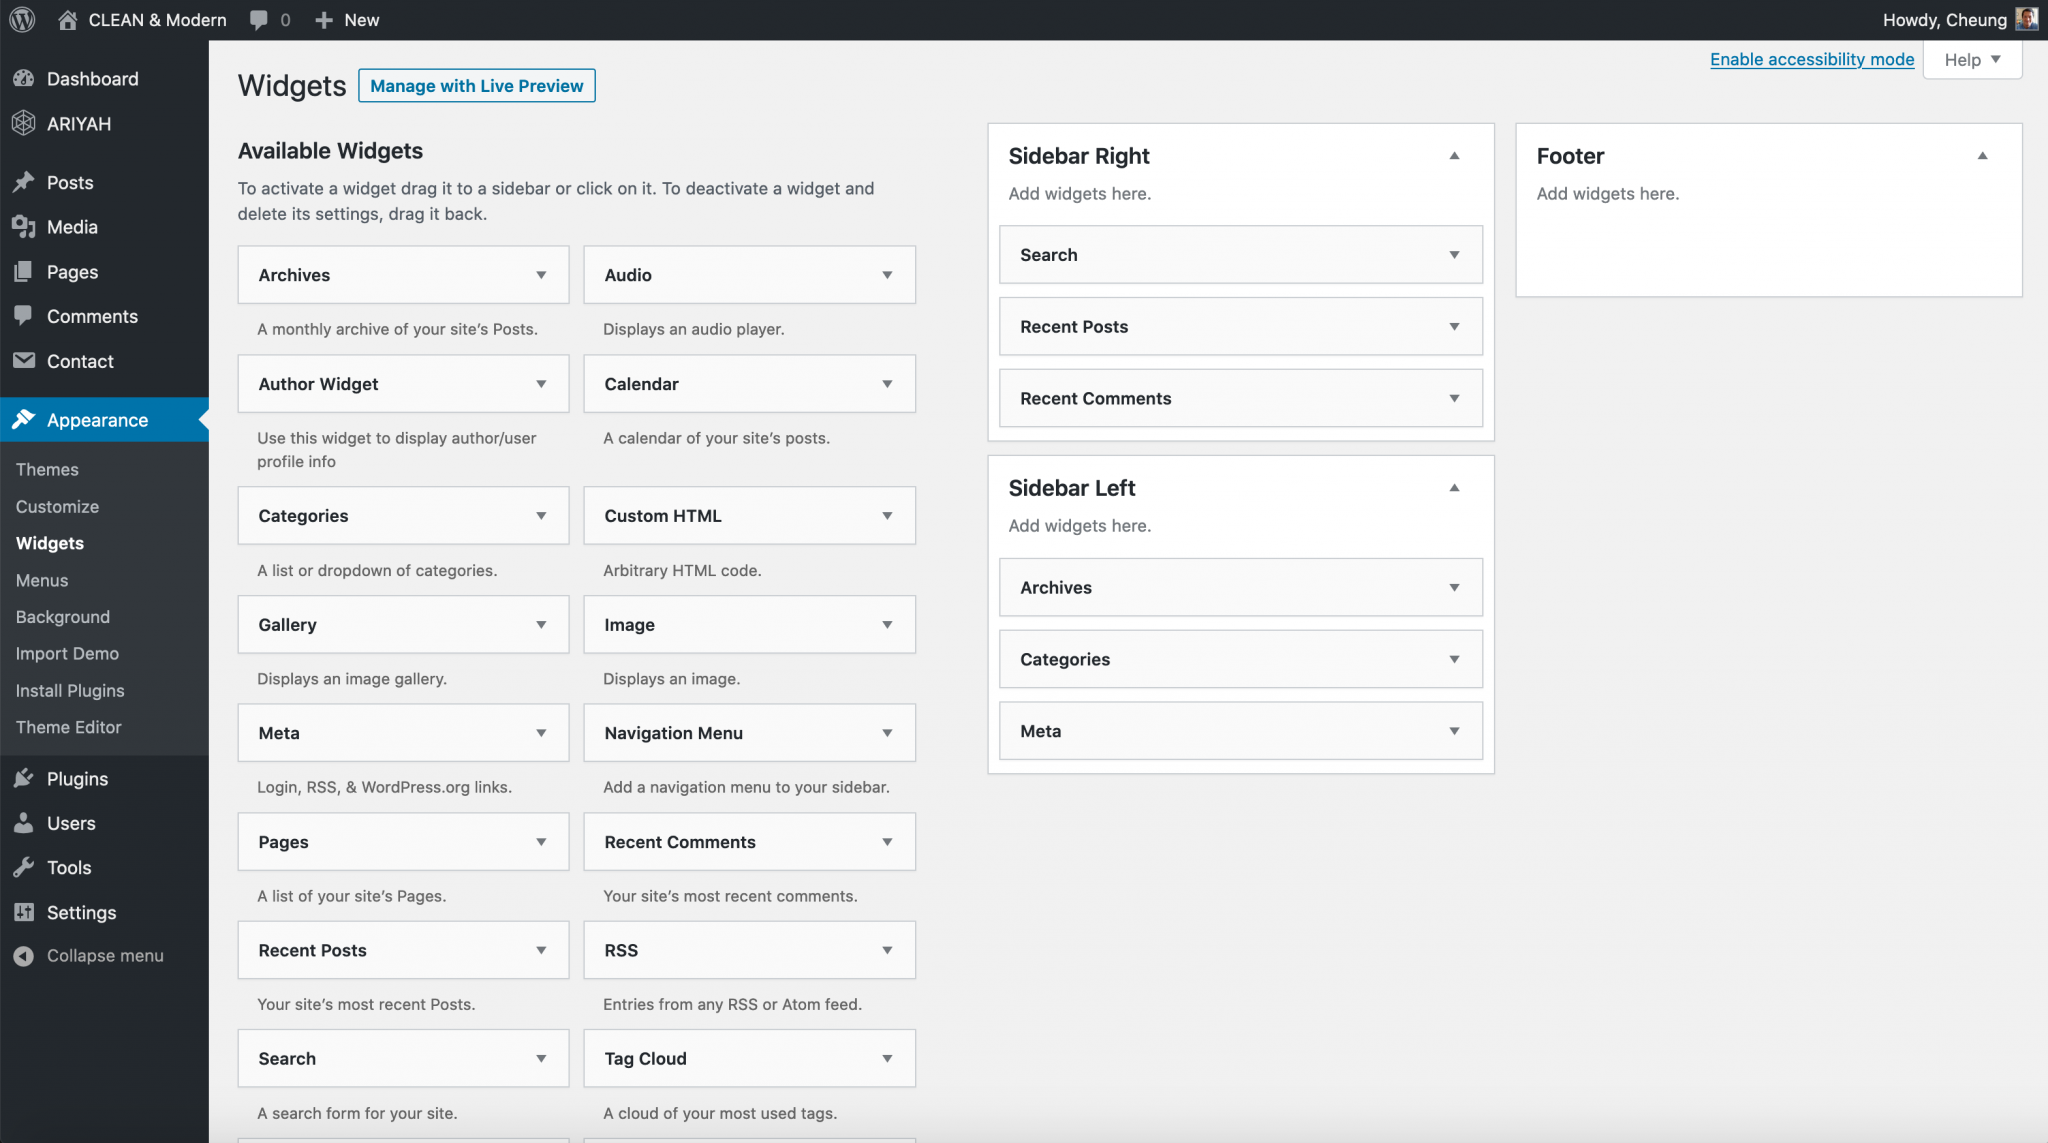Open the Appearance menu item
This screenshot has width=2048, height=1143.
pos(97,419)
